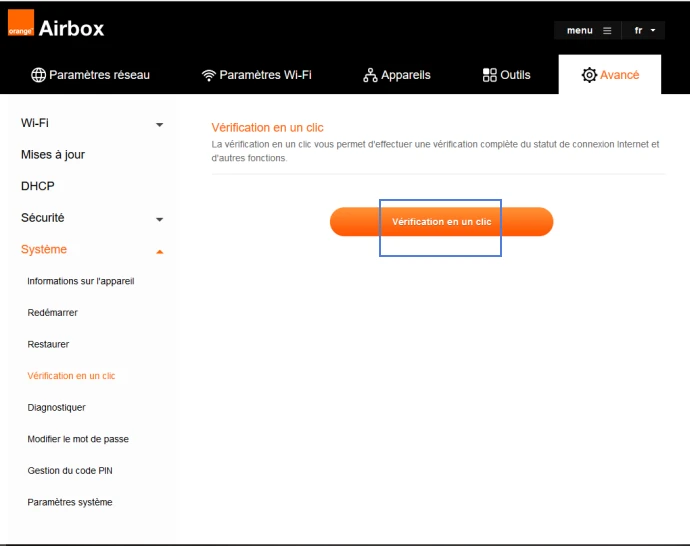Screen dimensions: 690x546
Task: Click the globe icon of Paramètres réseau
Action: 38,75
